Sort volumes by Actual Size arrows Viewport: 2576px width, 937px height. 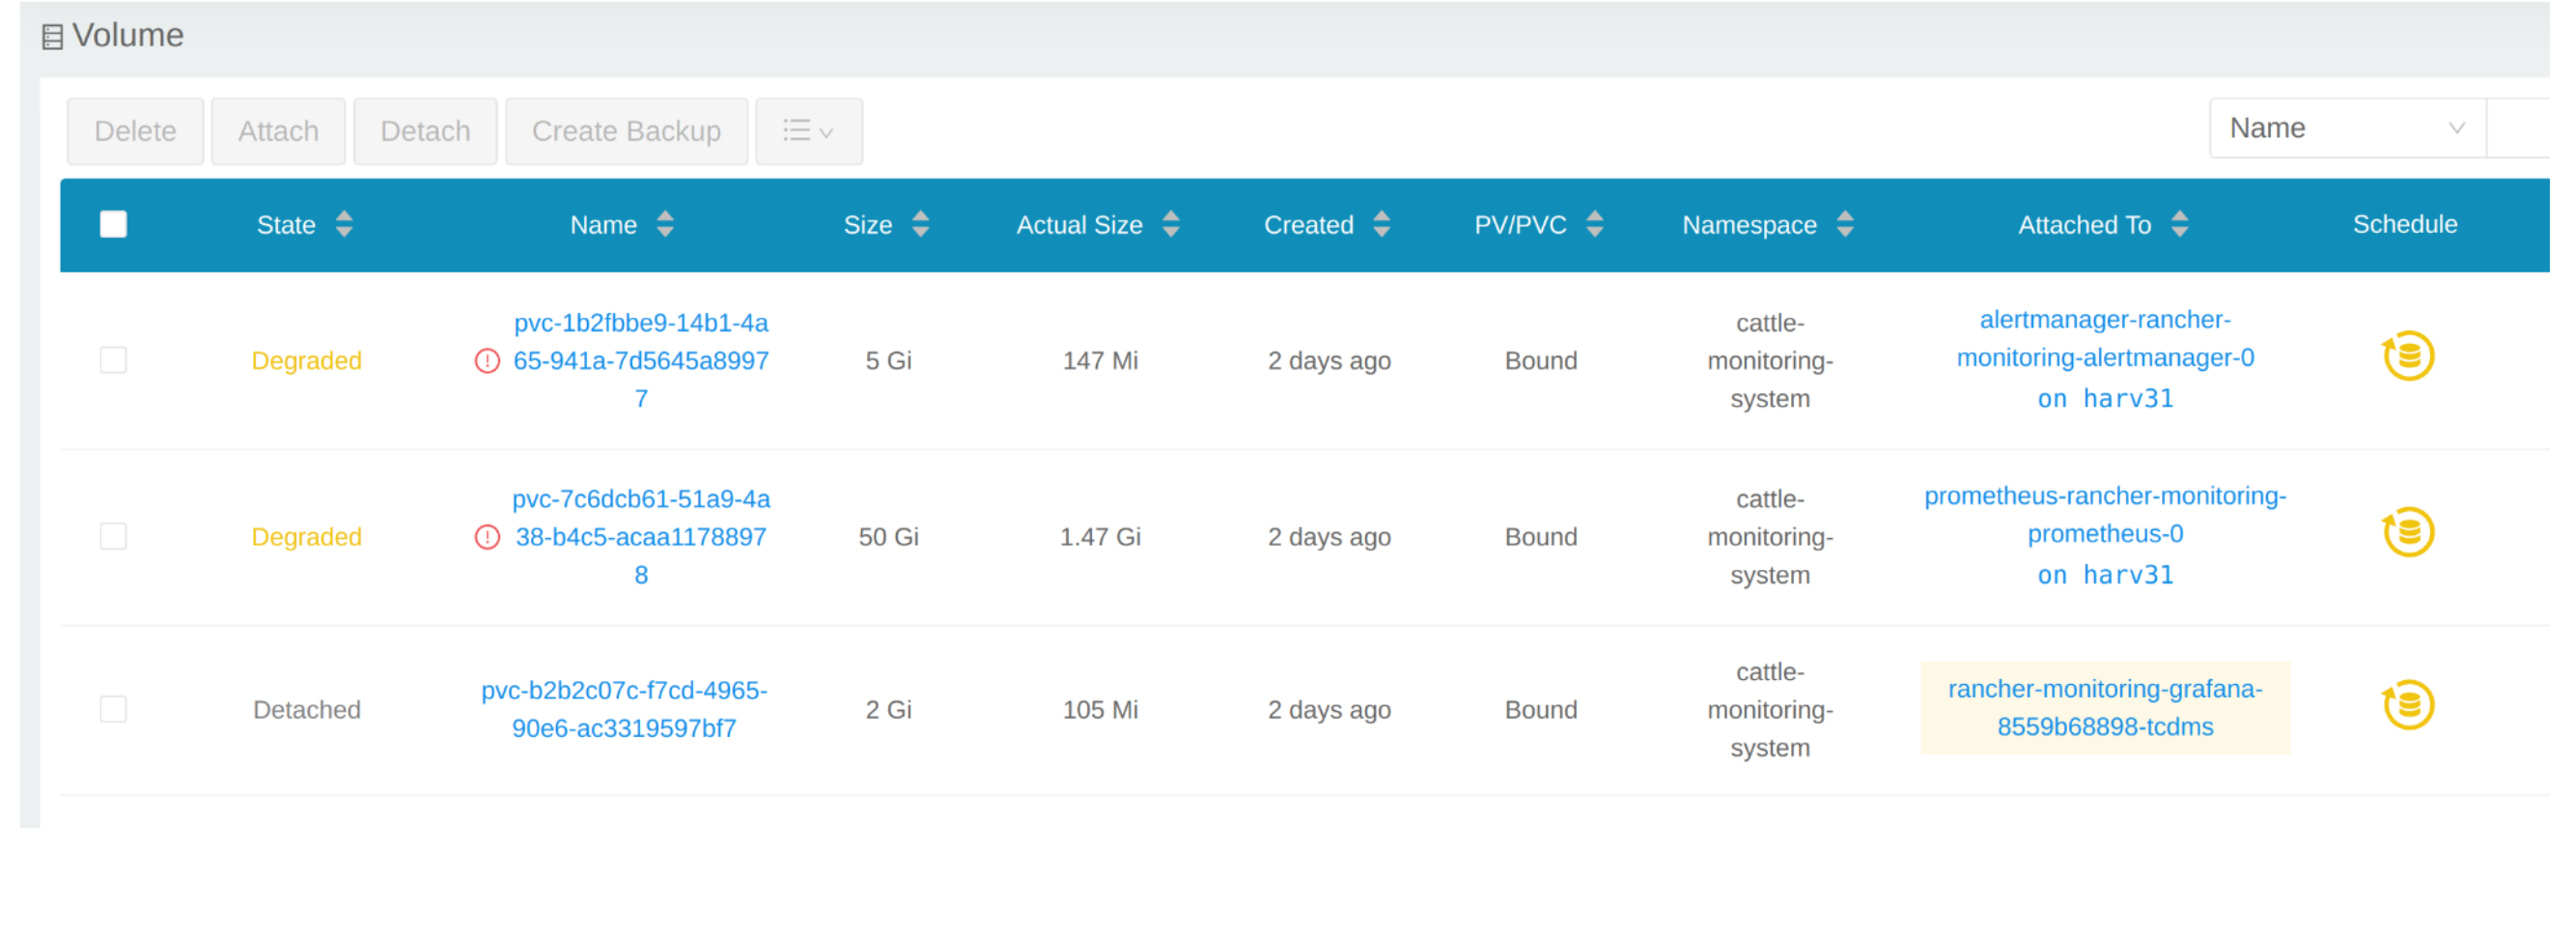pos(1171,224)
